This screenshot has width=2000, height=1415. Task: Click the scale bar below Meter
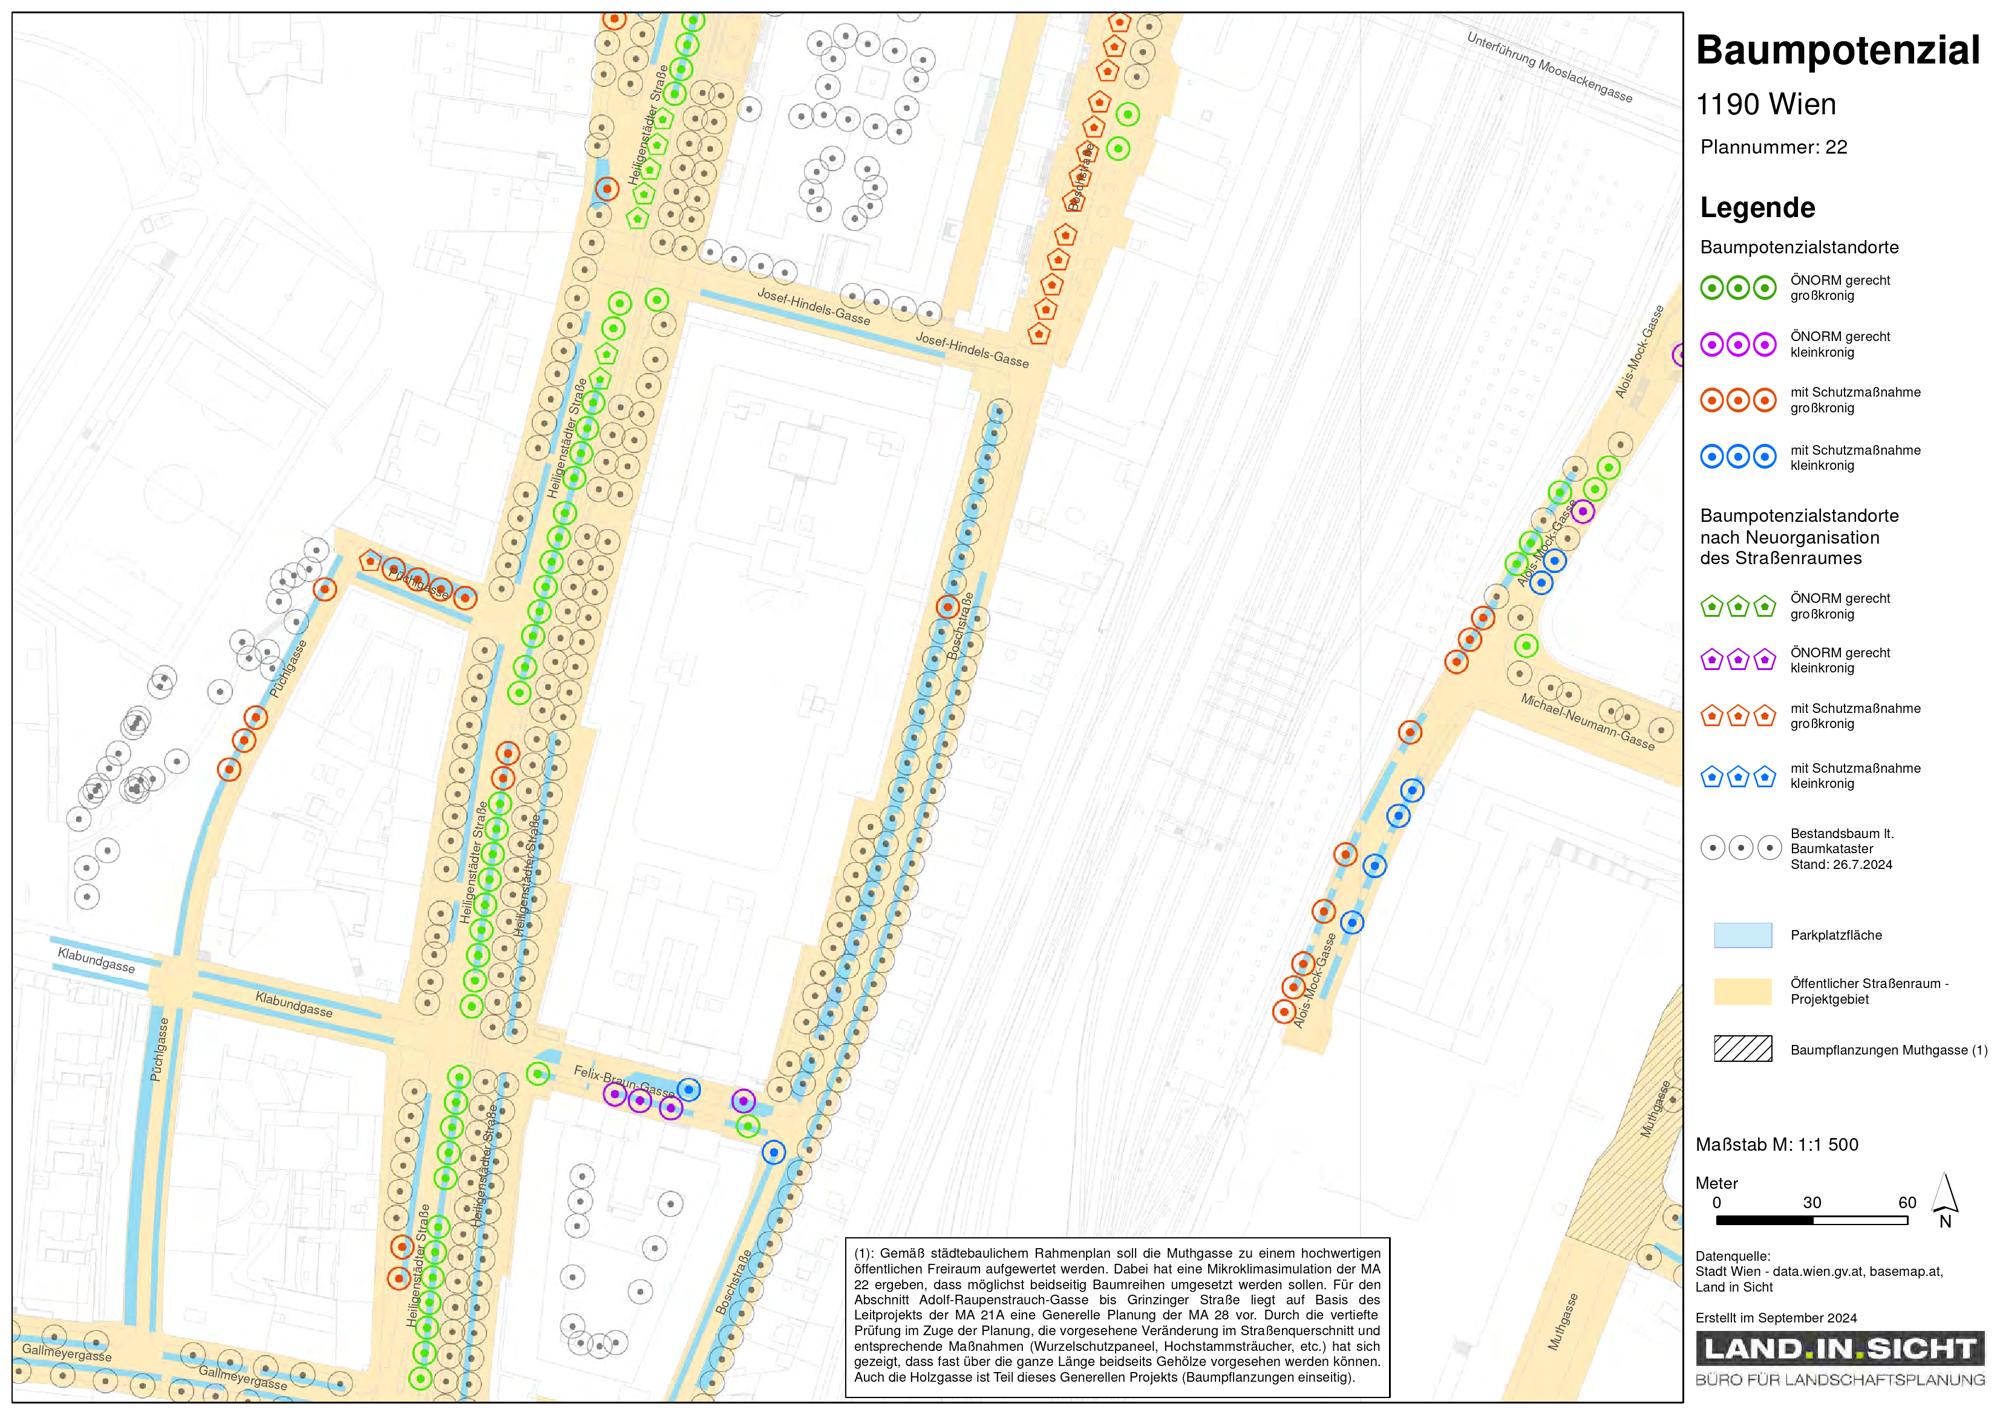[x=1812, y=1220]
